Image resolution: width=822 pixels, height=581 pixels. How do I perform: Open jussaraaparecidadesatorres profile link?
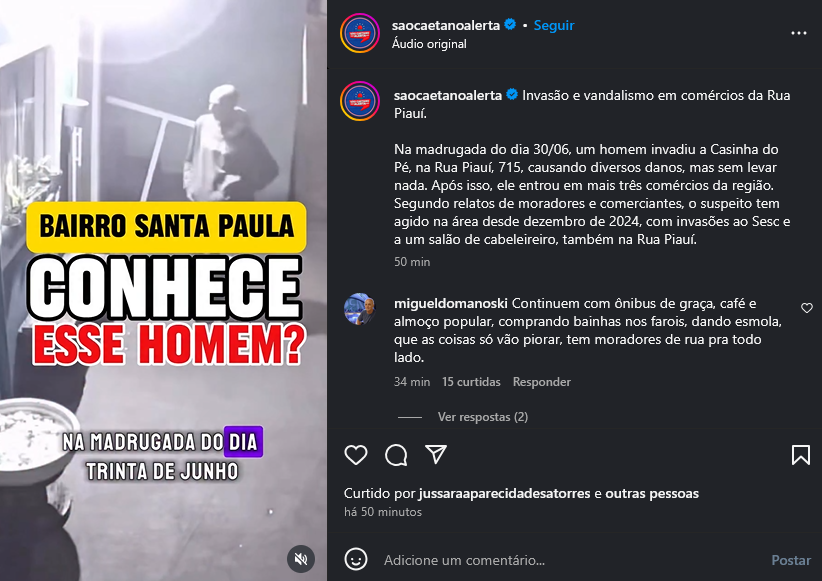[x=504, y=493]
